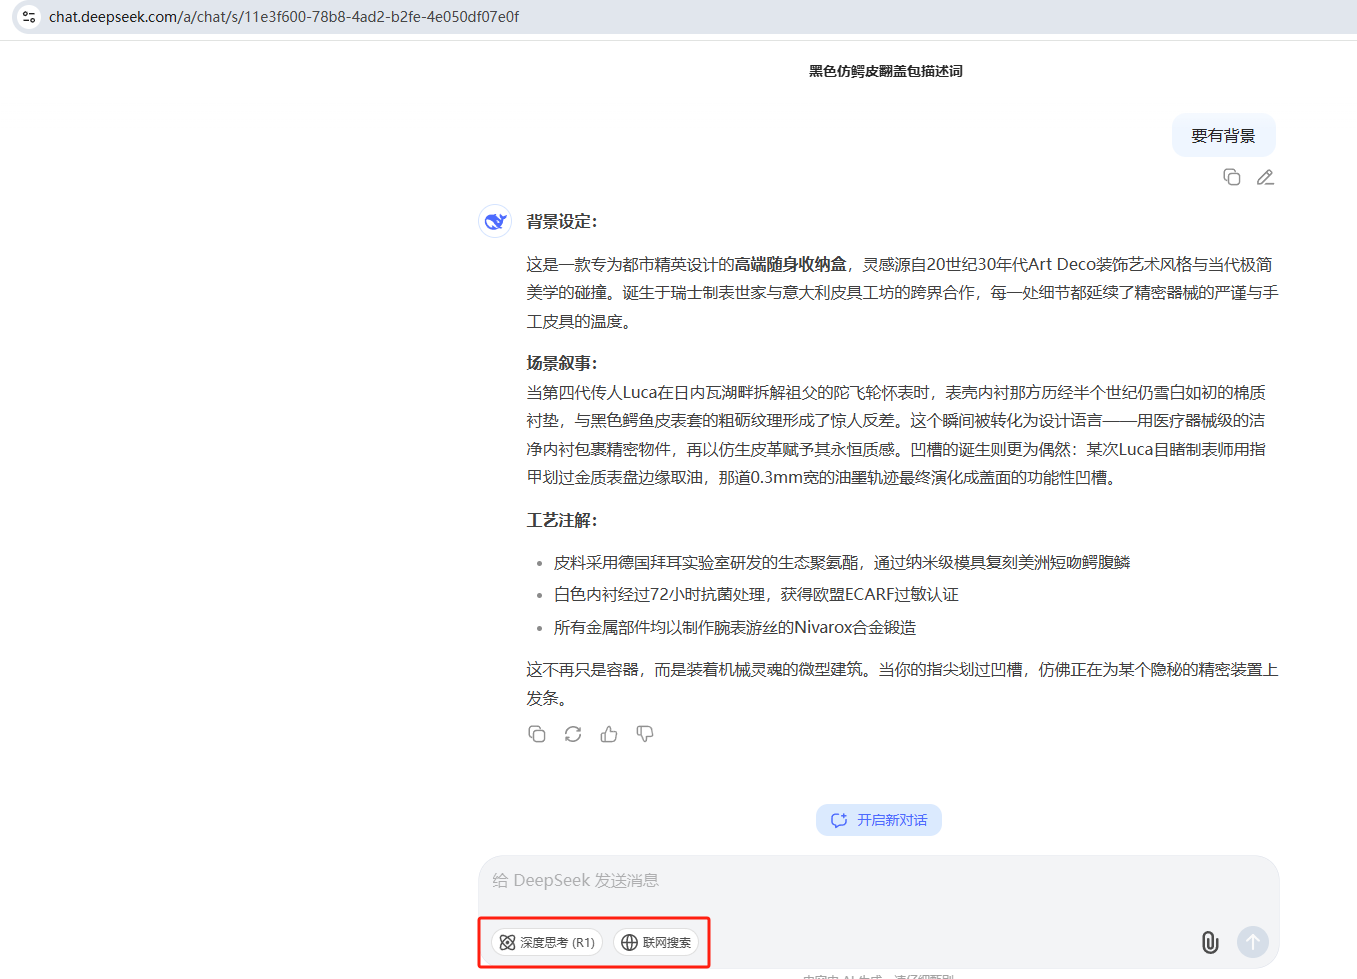
Task: Dislike the response with thumbs down
Action: coord(645,734)
